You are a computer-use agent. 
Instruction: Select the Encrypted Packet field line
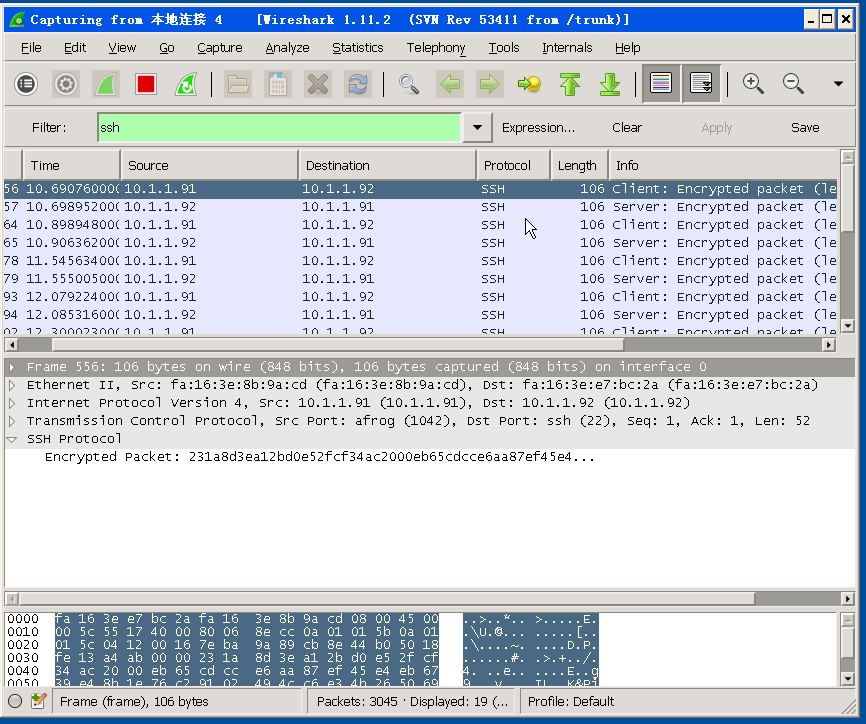coord(320,457)
